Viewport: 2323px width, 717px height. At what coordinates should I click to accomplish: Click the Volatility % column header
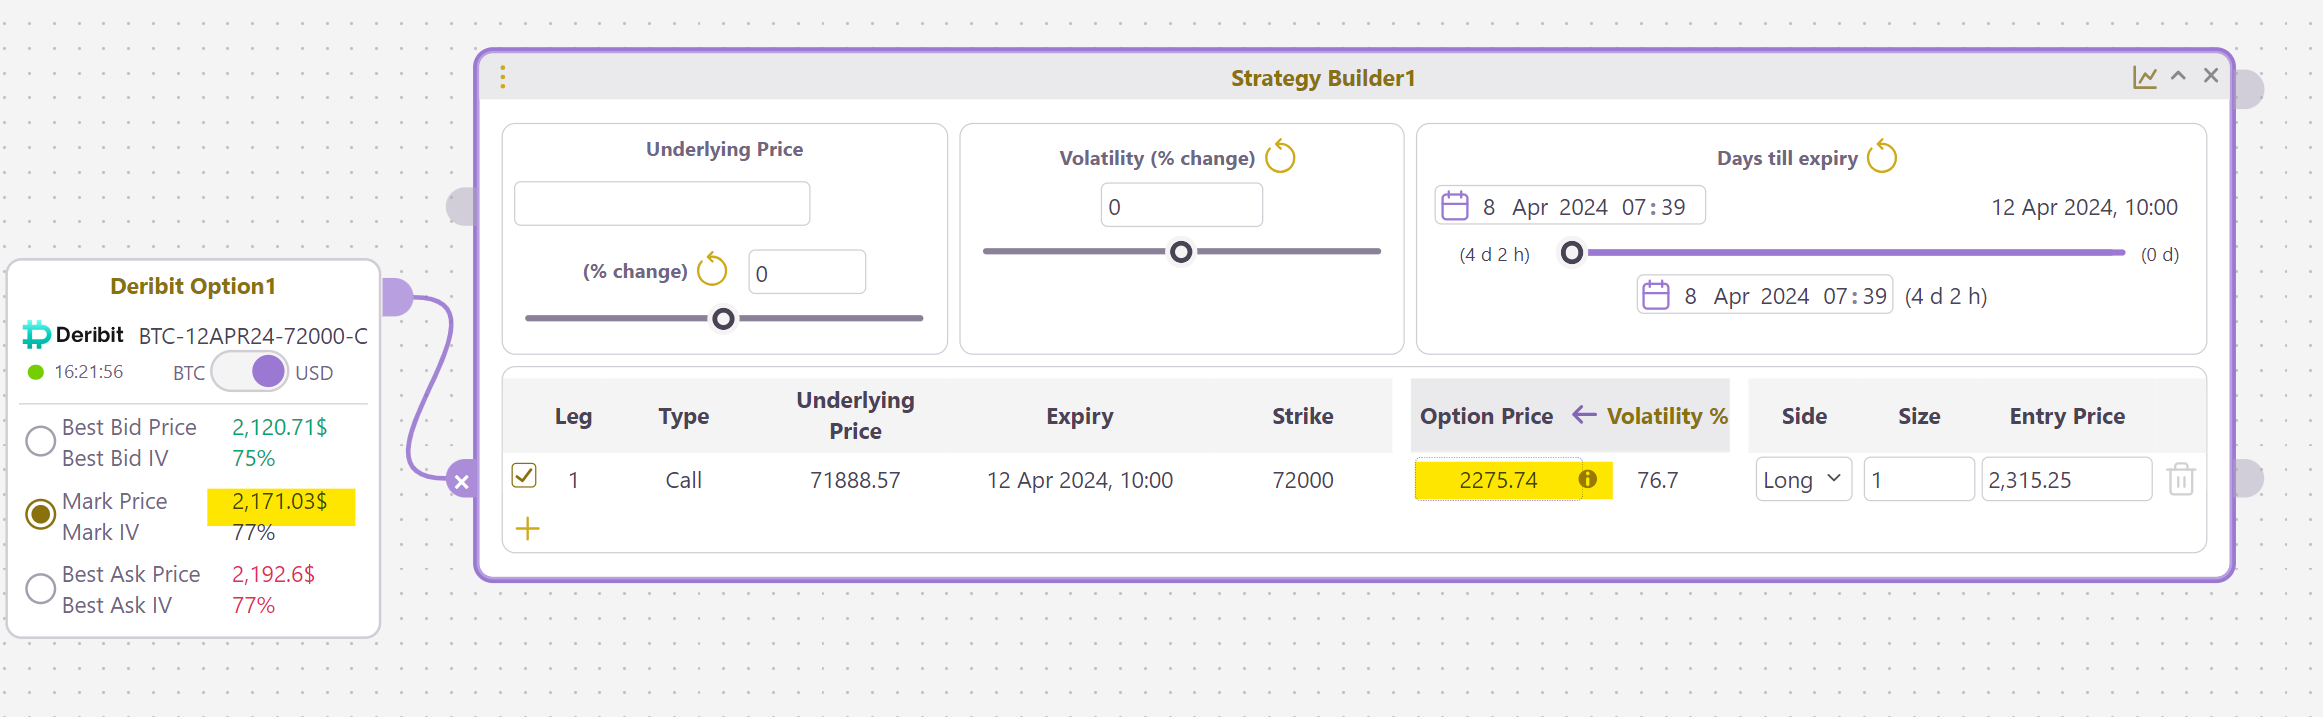click(x=1667, y=416)
